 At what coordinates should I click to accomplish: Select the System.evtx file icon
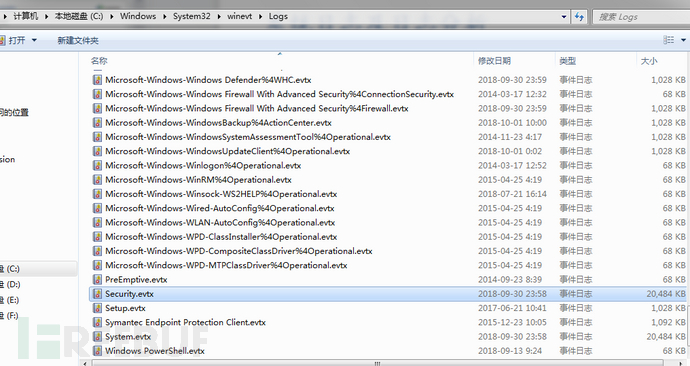[x=97, y=337]
